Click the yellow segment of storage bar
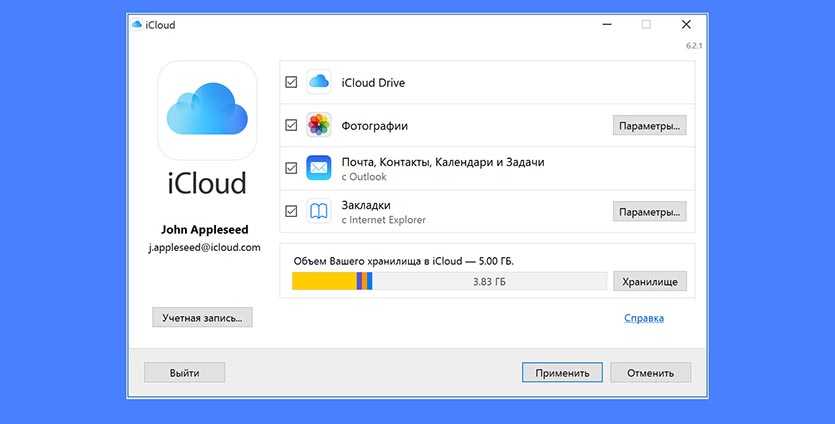Screen dimensions: 835x424 323,282
